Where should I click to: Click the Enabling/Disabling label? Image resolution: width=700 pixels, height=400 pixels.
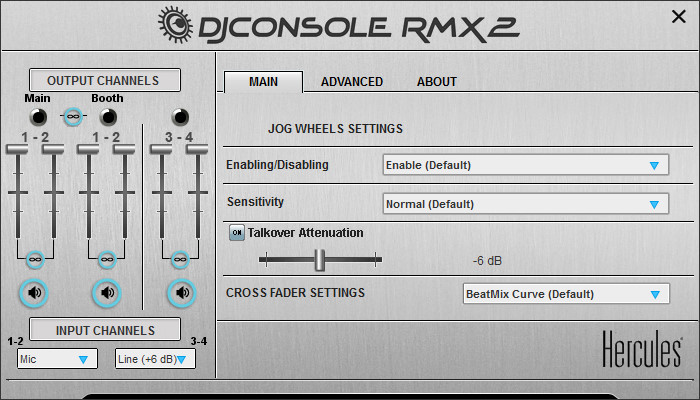[277, 165]
